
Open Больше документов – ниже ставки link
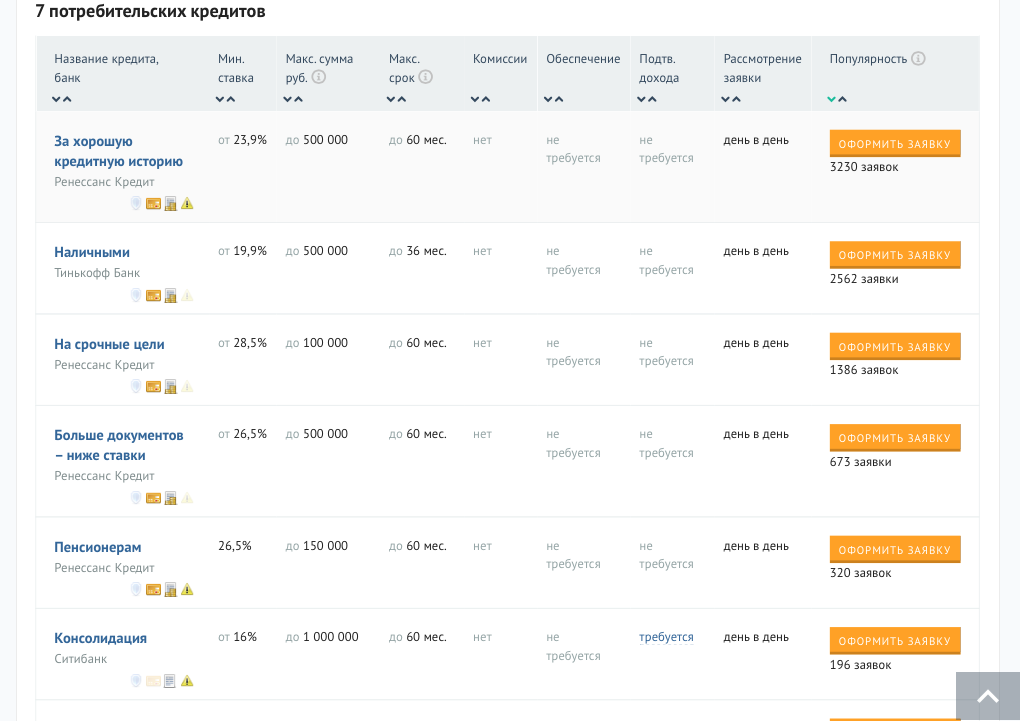point(119,445)
